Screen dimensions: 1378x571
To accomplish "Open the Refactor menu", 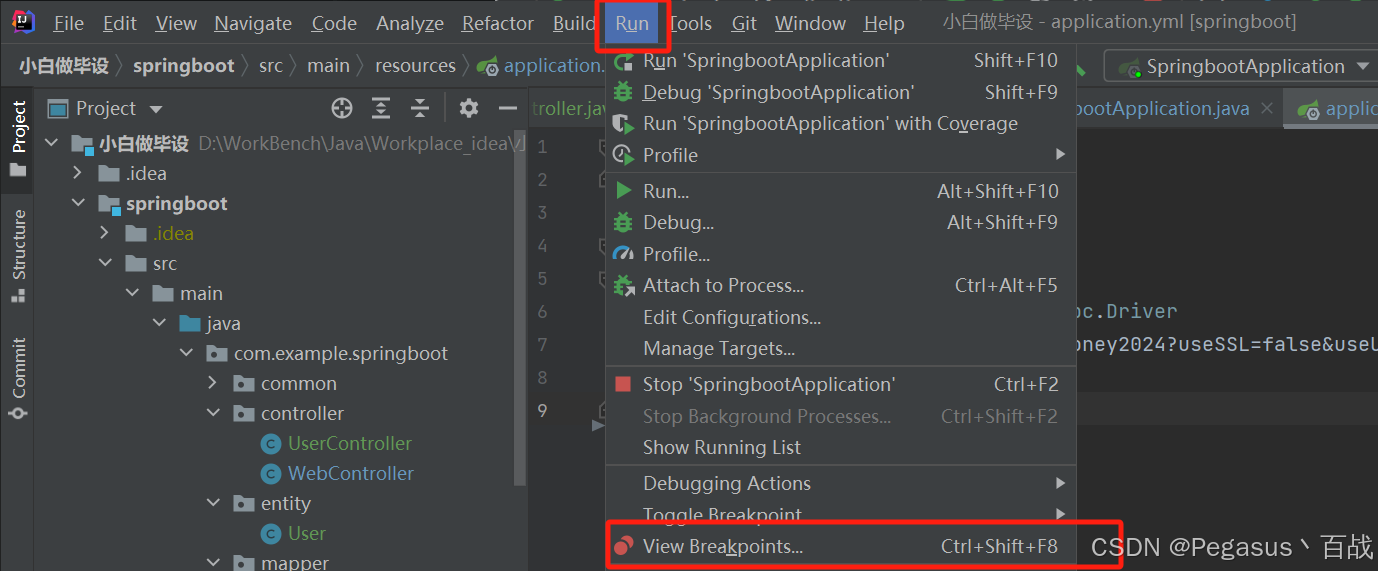I will 498,24.
